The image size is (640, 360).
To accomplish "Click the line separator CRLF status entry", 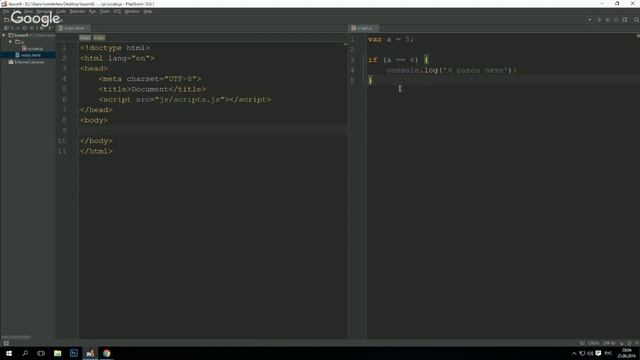I will [x=594, y=343].
